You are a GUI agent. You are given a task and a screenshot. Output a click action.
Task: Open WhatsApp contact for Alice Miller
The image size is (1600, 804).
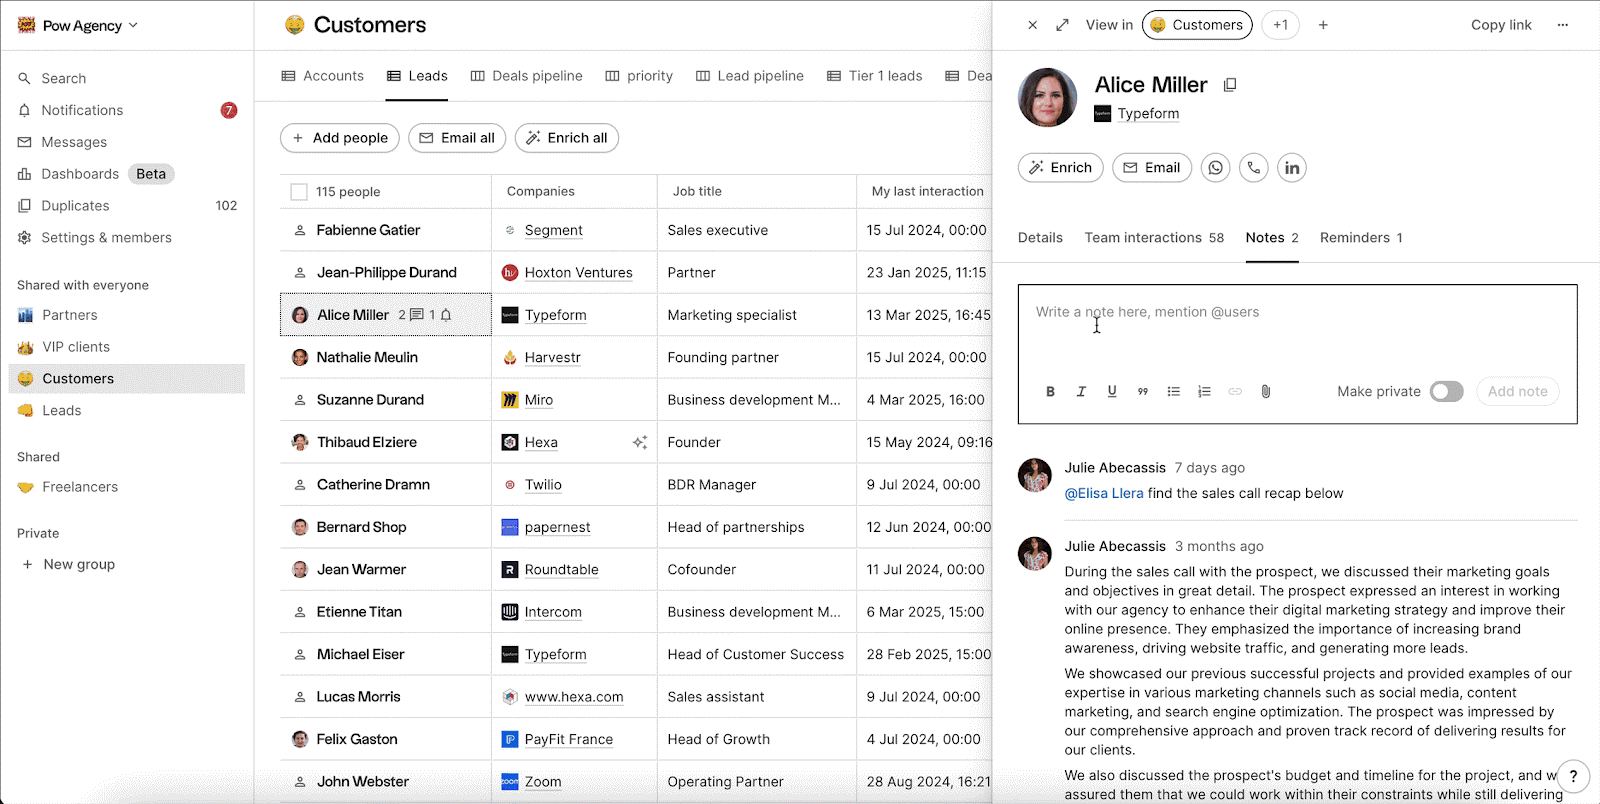tap(1216, 168)
